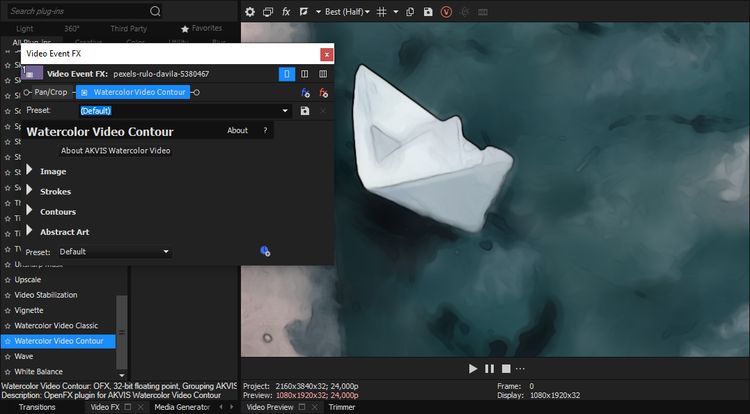The width and height of the screenshot is (750, 414).
Task: Expand the Abstract Art parameter group
Action: tap(29, 230)
